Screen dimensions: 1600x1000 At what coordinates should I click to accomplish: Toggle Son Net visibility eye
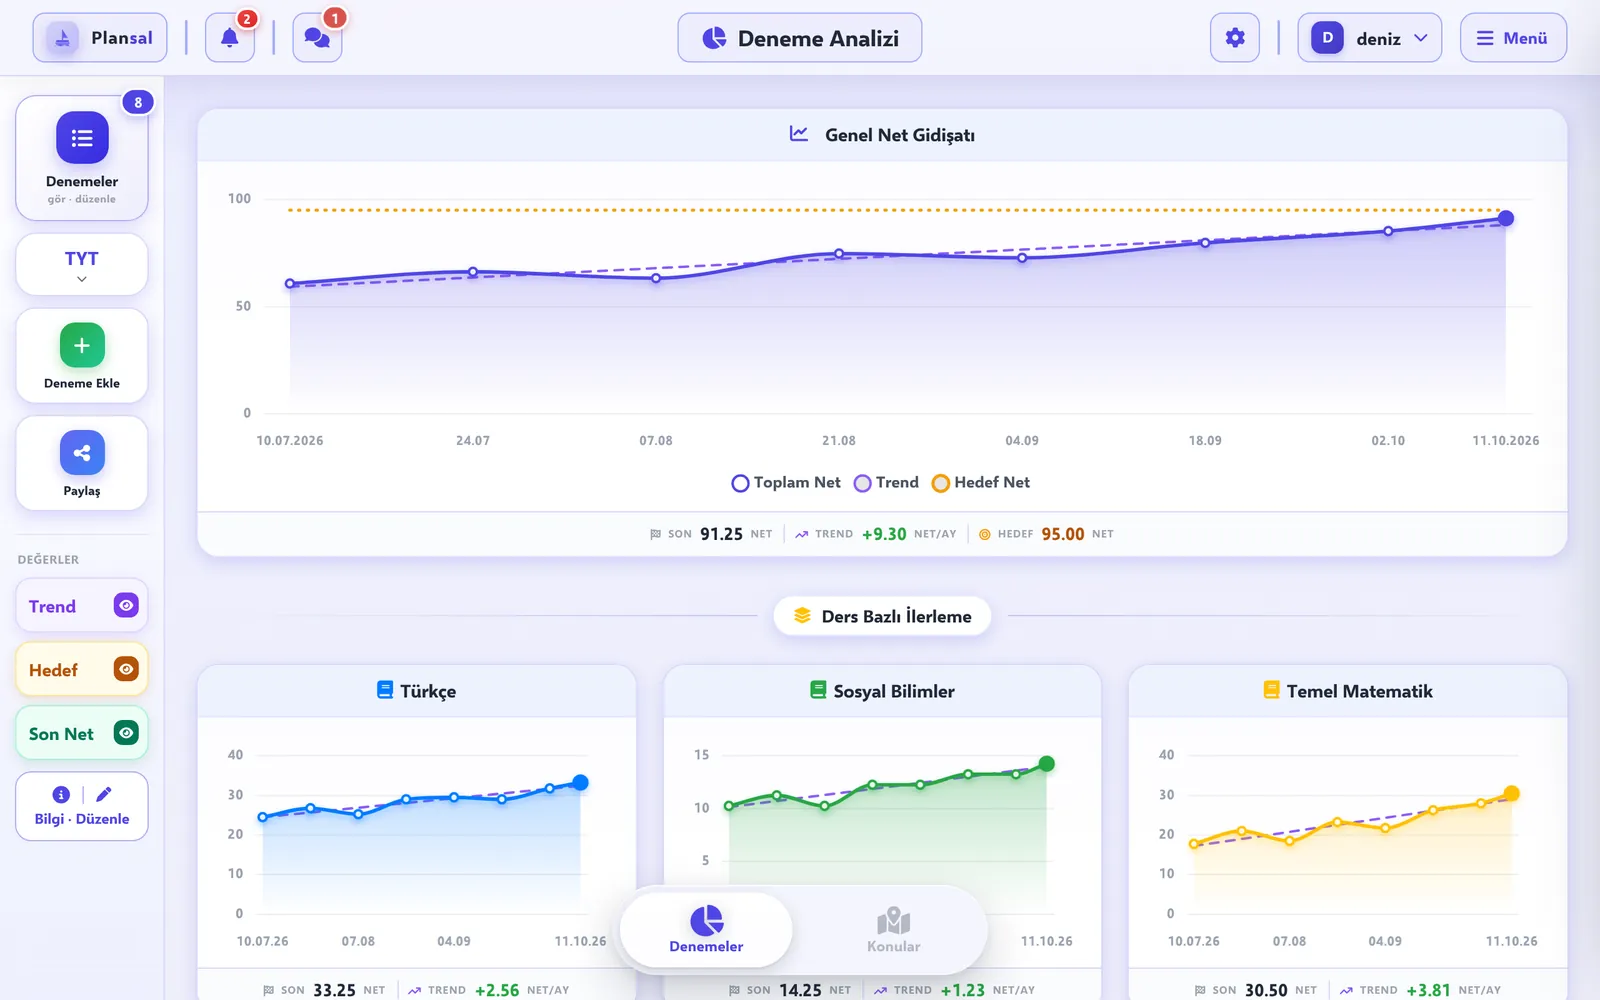click(126, 733)
